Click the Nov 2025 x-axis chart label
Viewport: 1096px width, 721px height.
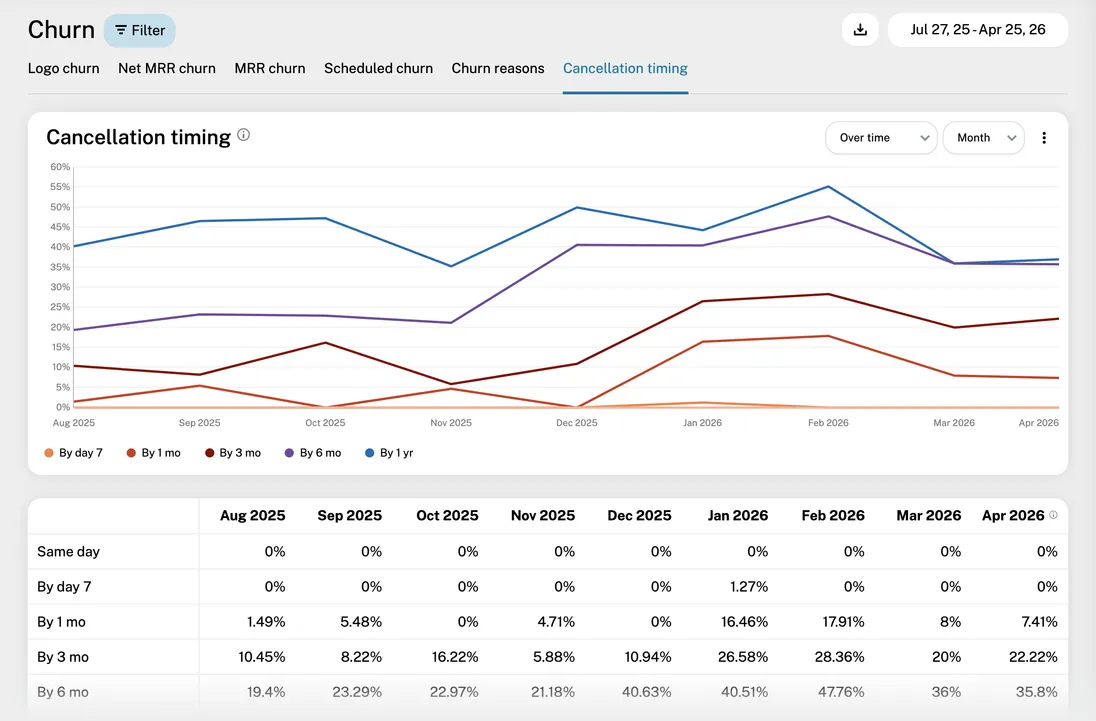[451, 423]
